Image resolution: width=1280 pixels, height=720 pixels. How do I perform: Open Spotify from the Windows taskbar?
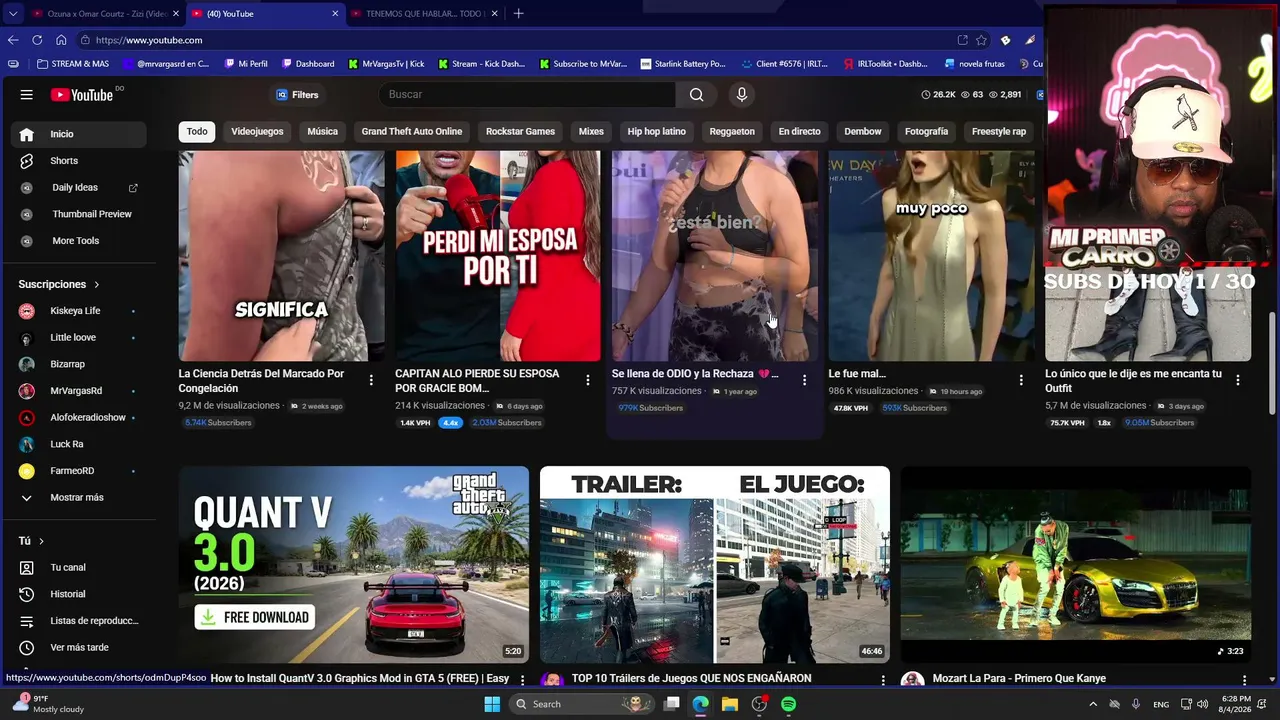pos(788,704)
